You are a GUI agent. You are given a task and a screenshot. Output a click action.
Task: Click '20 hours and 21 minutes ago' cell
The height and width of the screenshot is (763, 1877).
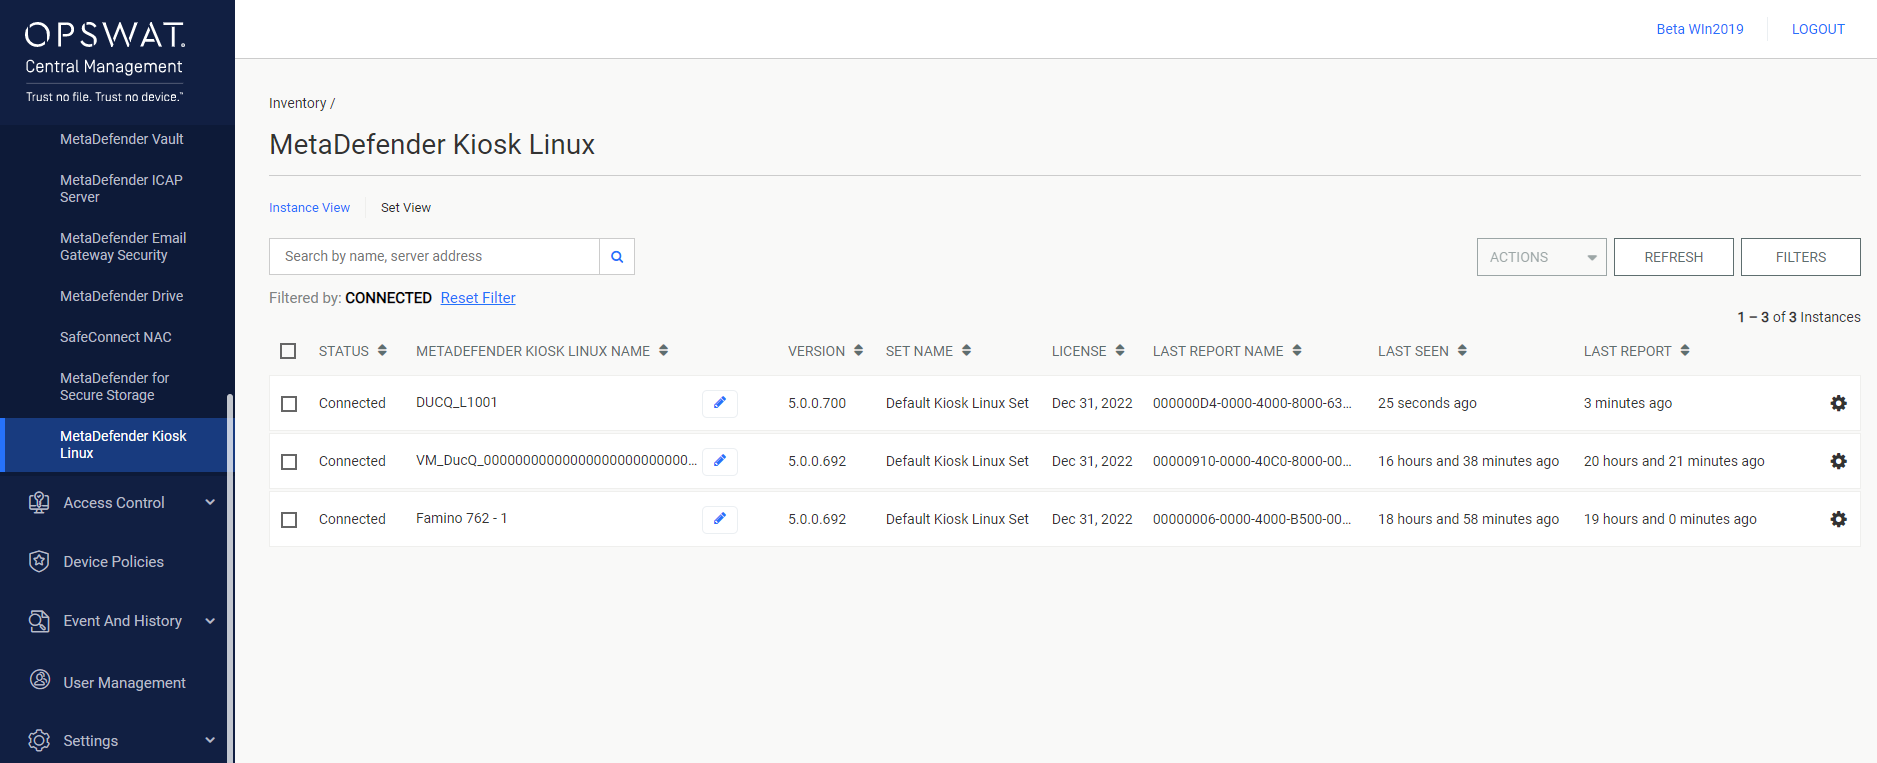[x=1674, y=461]
